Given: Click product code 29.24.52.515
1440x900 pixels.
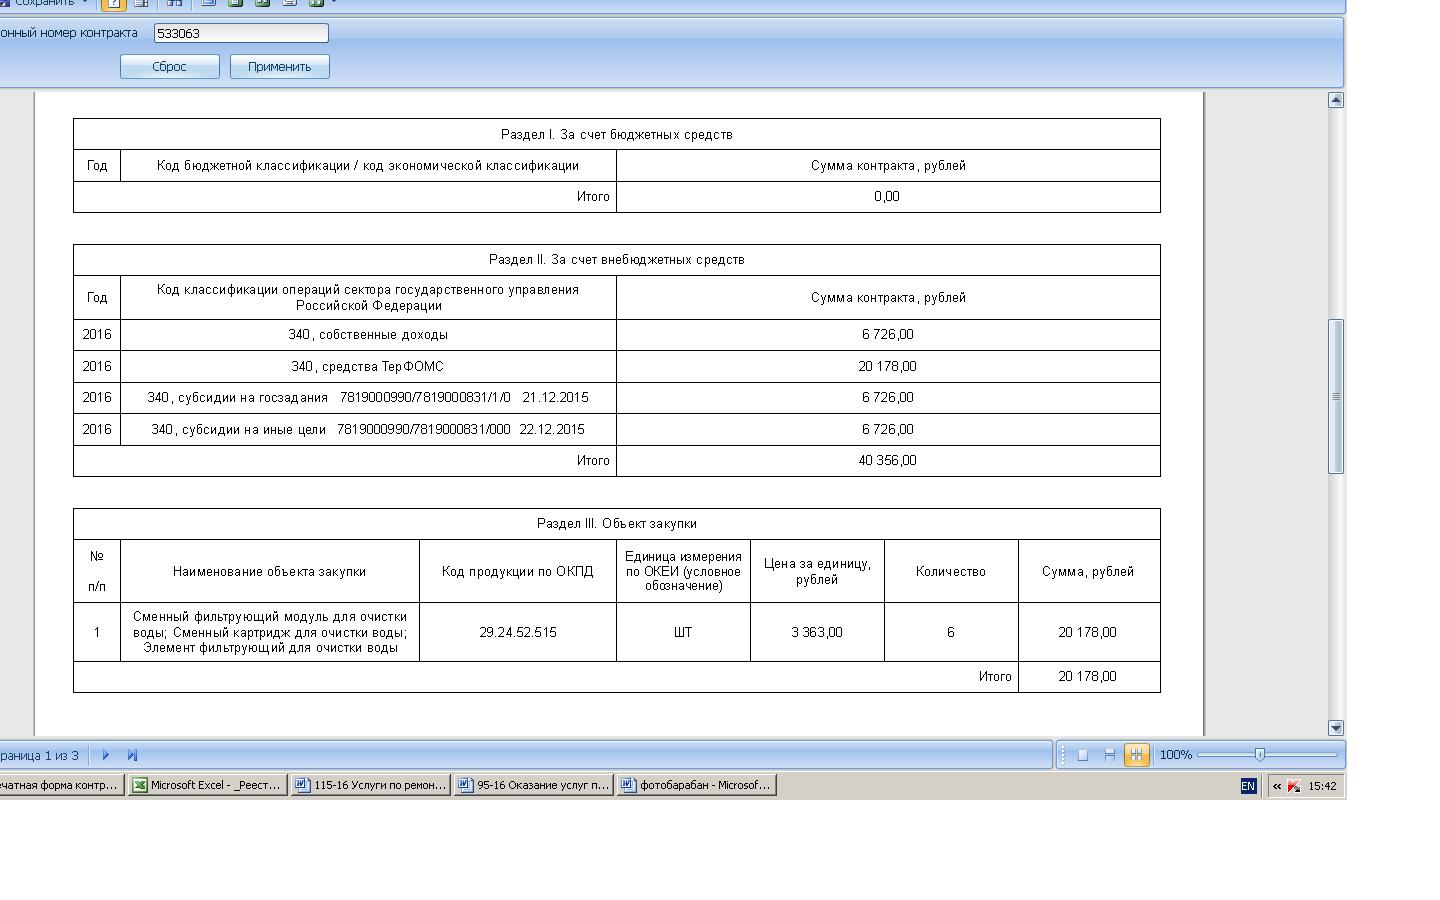Looking at the screenshot, I should pos(517,632).
